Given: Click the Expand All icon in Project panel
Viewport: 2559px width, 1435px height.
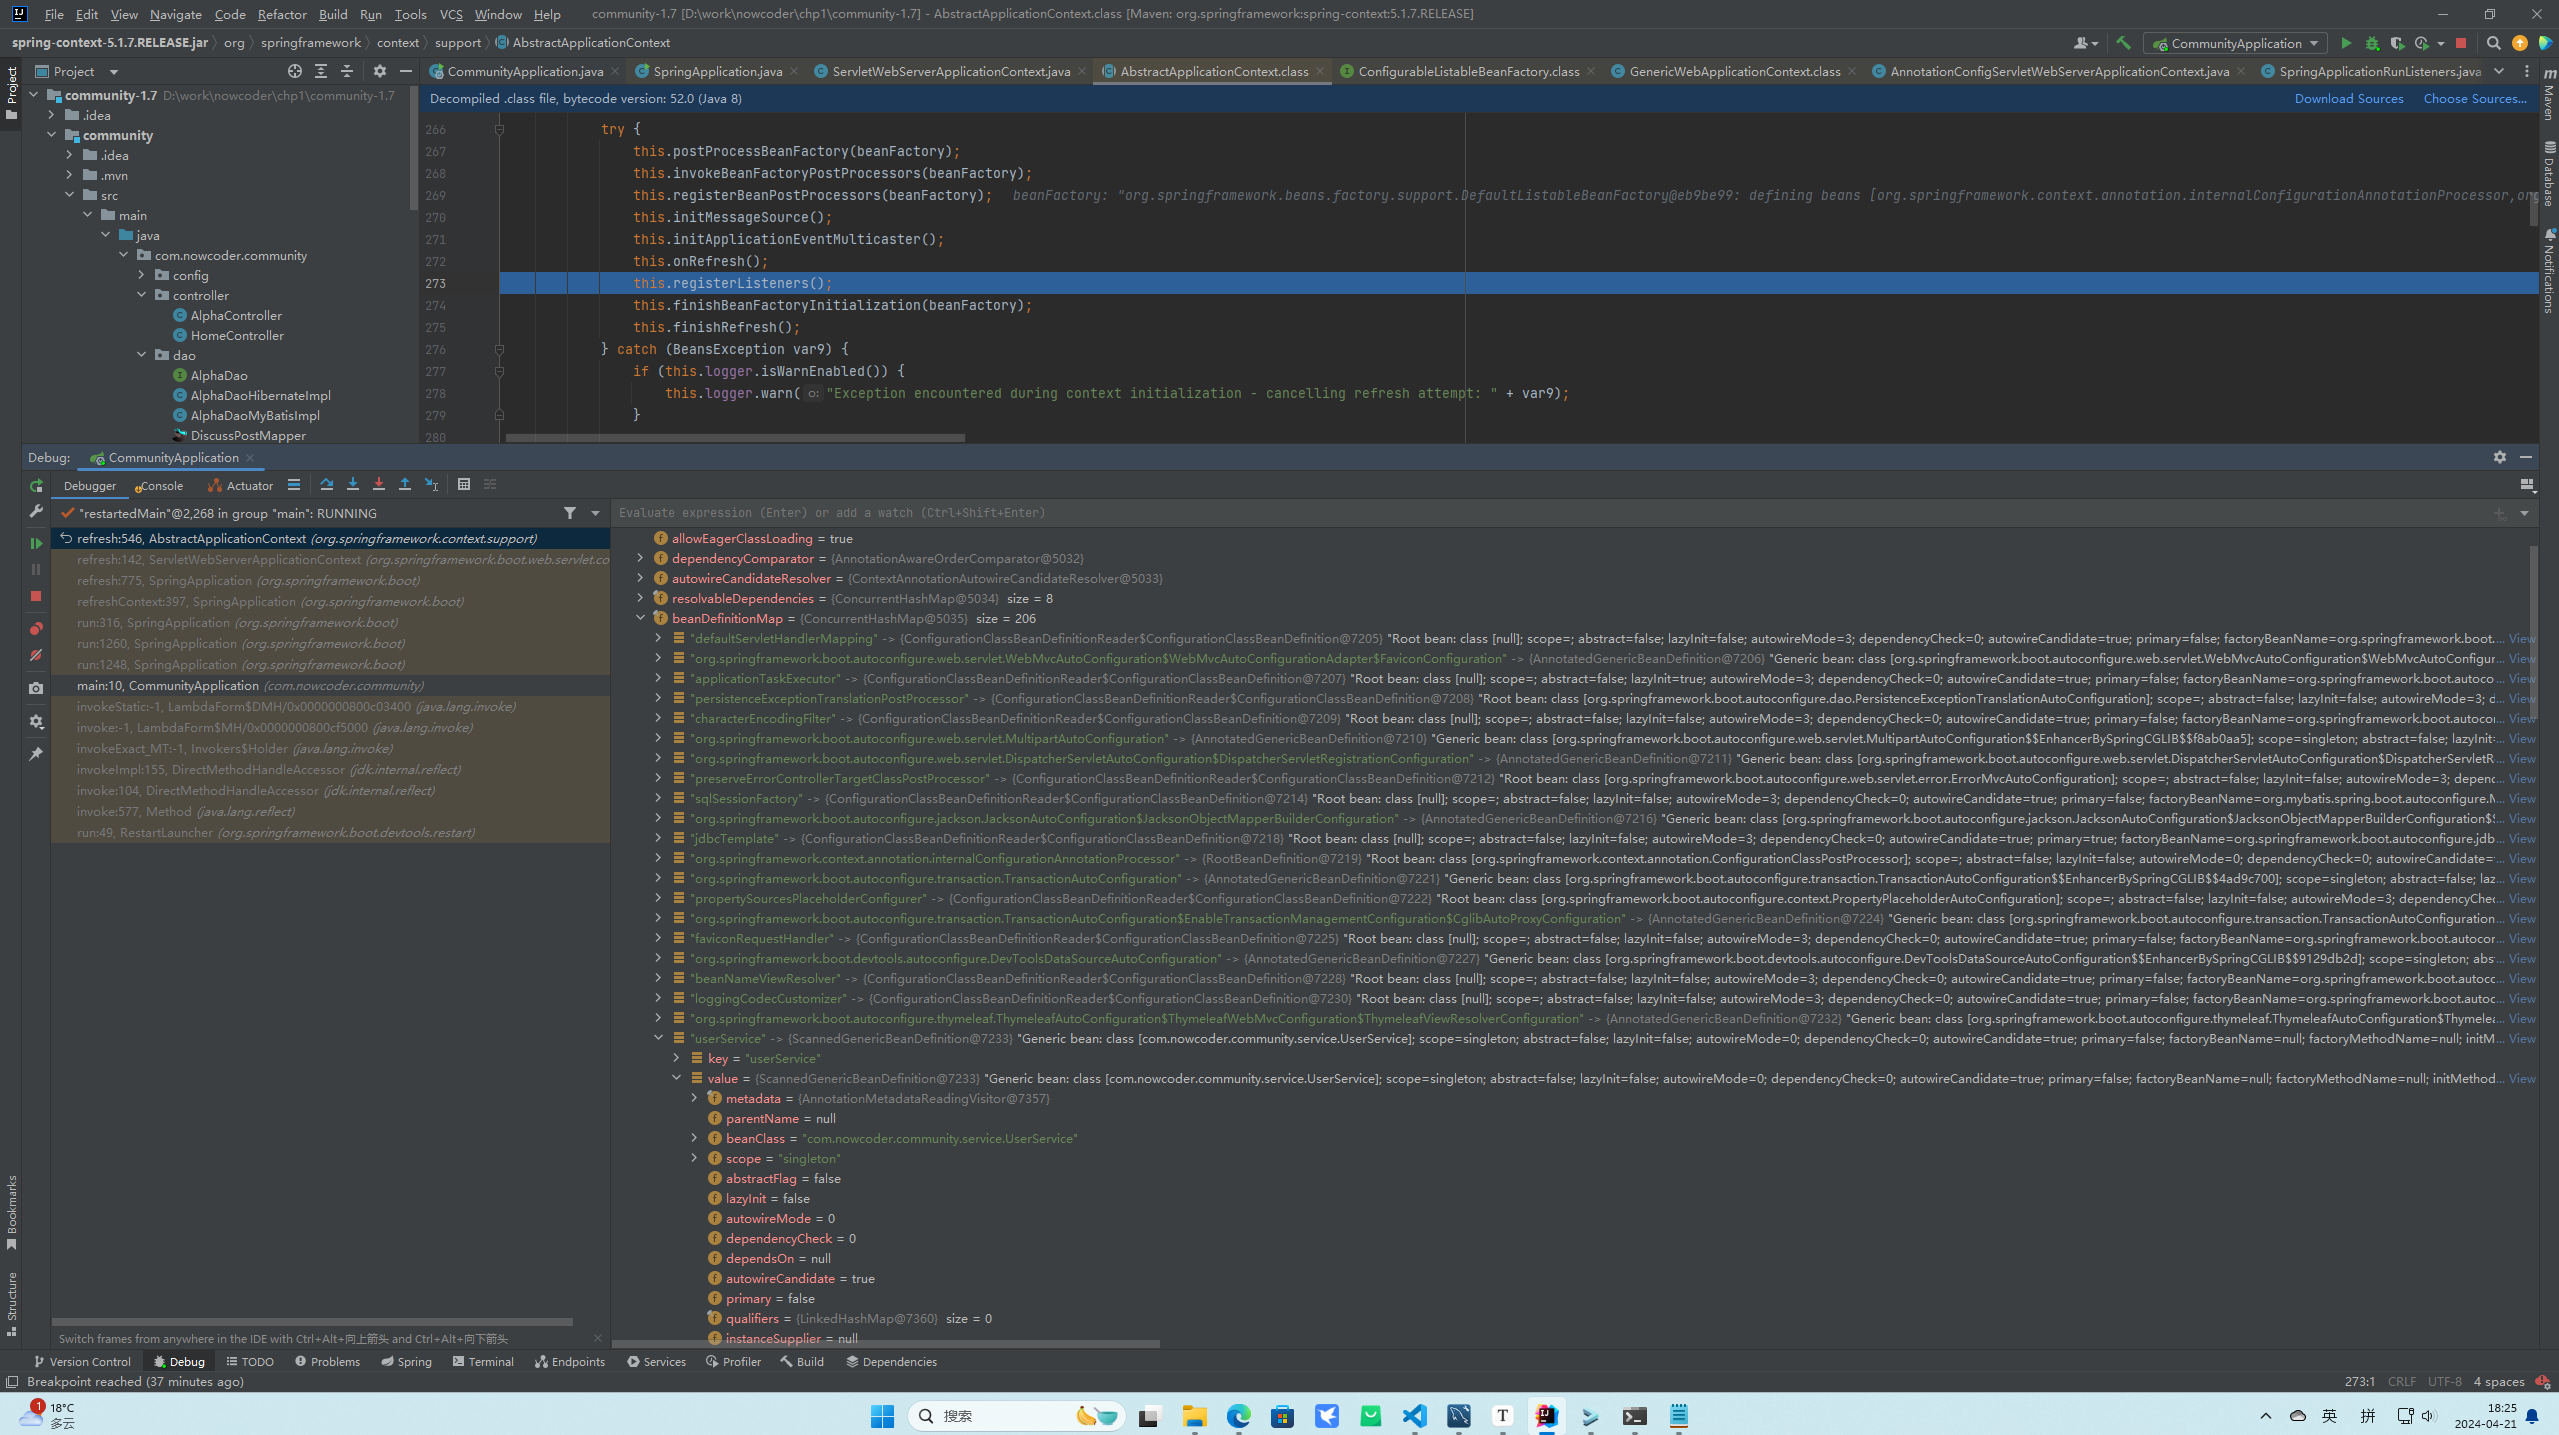Looking at the screenshot, I should pos(321,71).
